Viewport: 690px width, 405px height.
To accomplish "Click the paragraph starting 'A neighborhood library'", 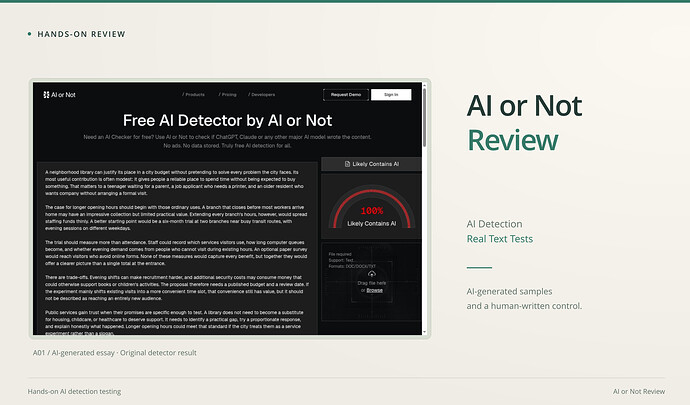I will tap(175, 183).
